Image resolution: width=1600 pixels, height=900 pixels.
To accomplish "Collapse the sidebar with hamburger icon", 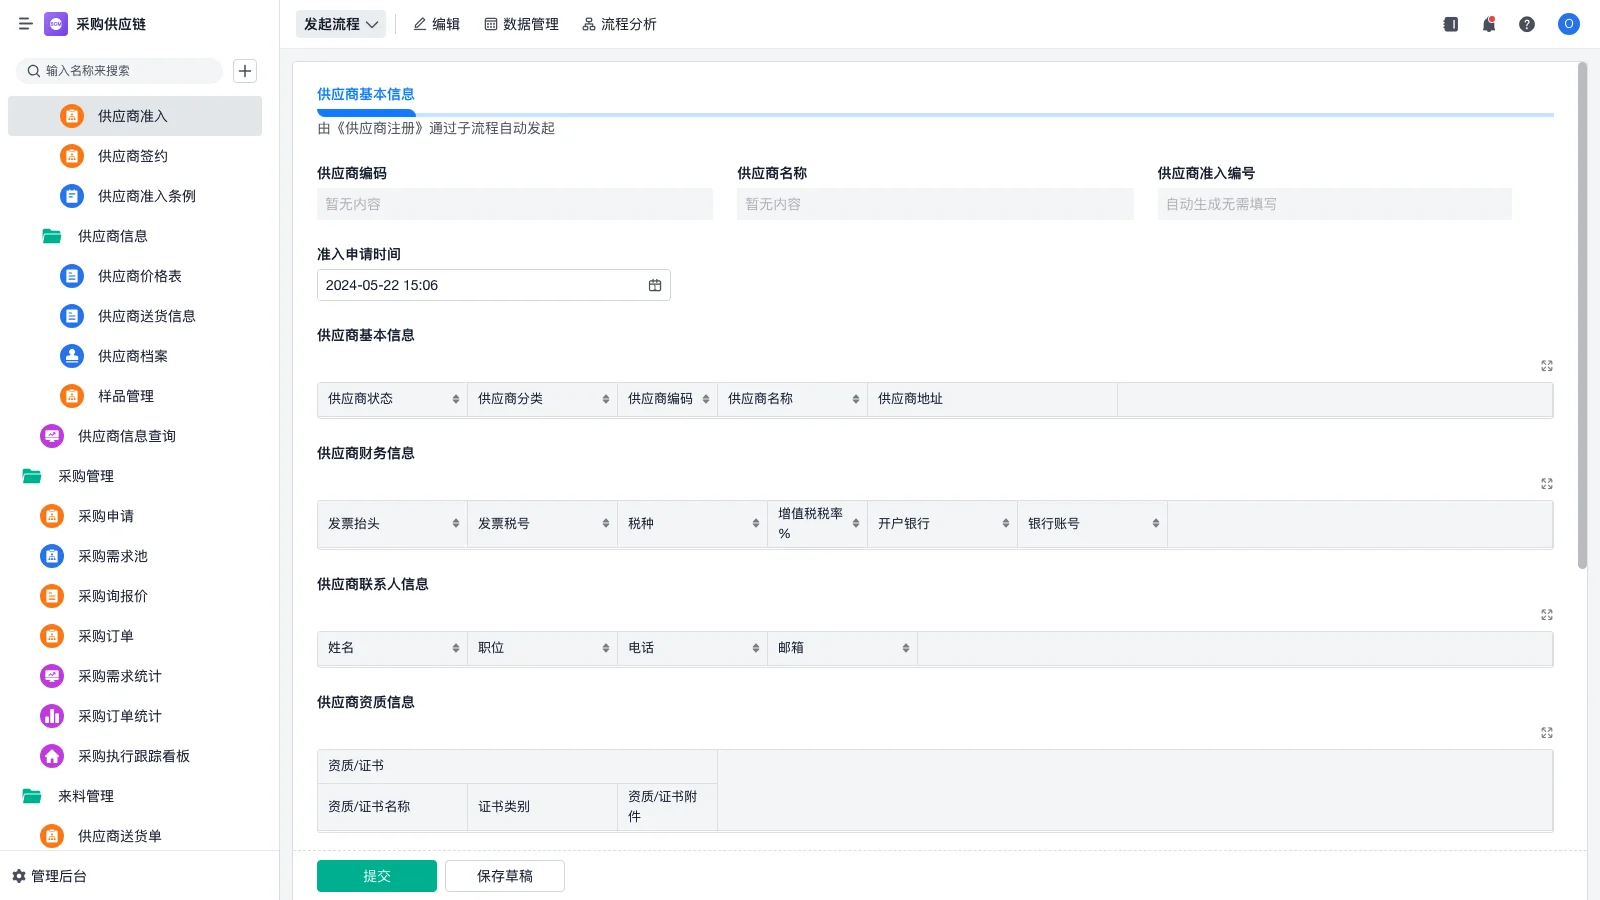I will pos(25,24).
